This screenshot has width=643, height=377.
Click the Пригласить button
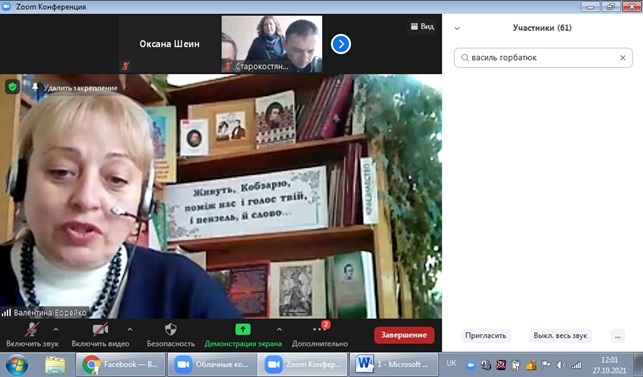coord(486,336)
